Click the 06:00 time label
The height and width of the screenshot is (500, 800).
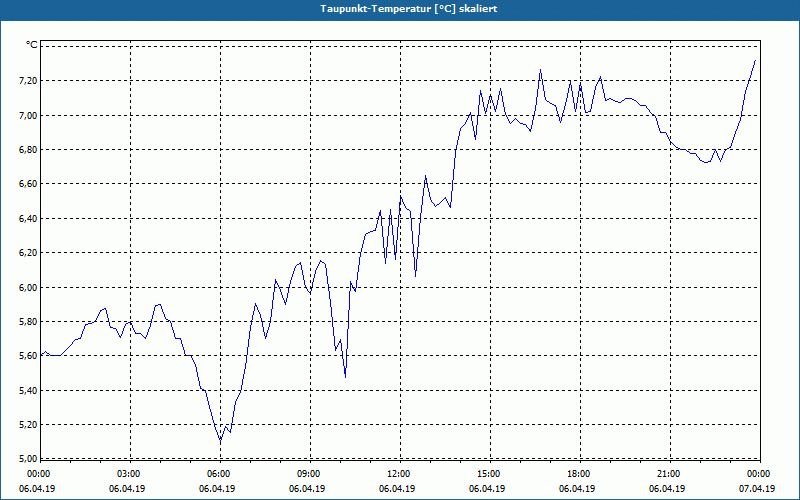click(x=220, y=474)
